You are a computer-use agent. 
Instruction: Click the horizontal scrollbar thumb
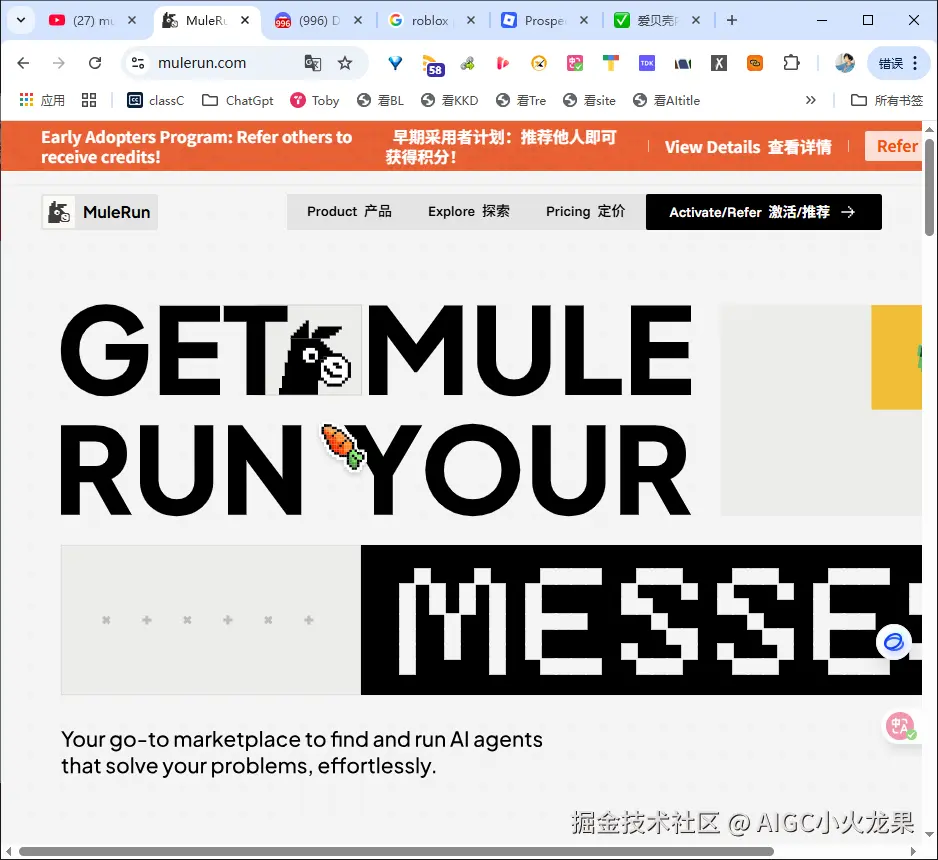tap(396, 851)
